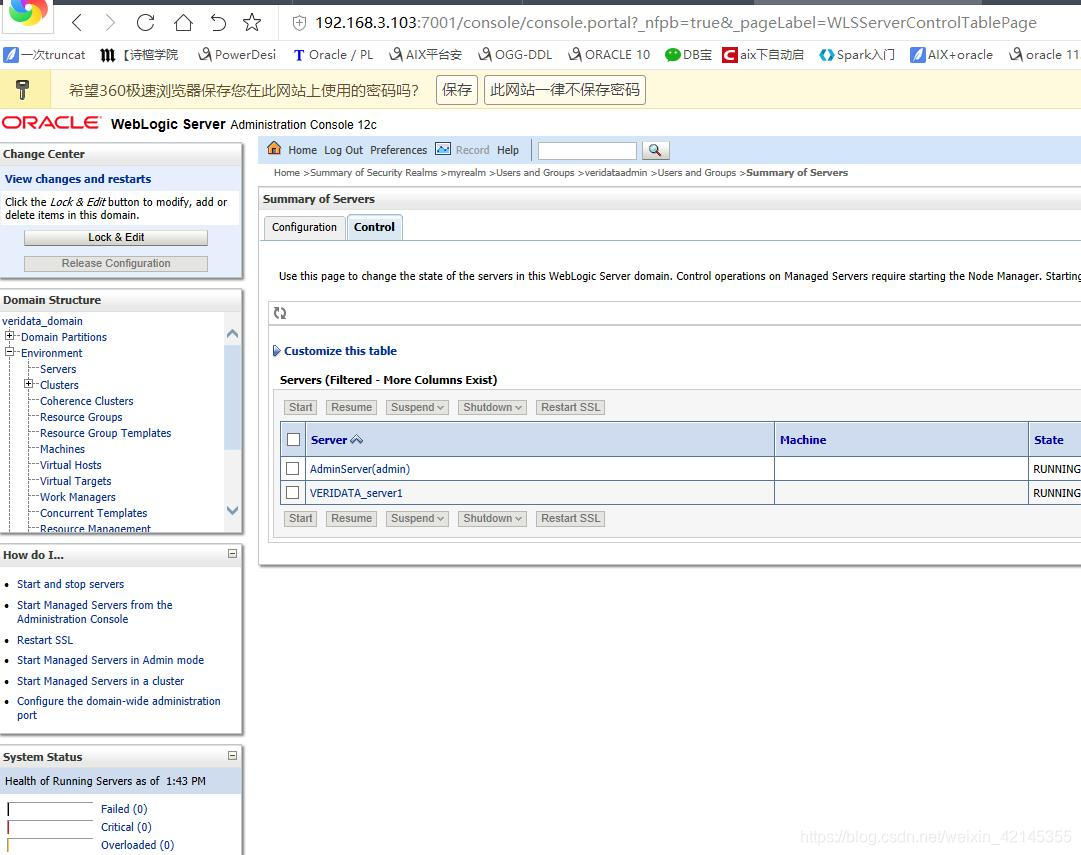Click the top Restart SSL button

point(570,408)
